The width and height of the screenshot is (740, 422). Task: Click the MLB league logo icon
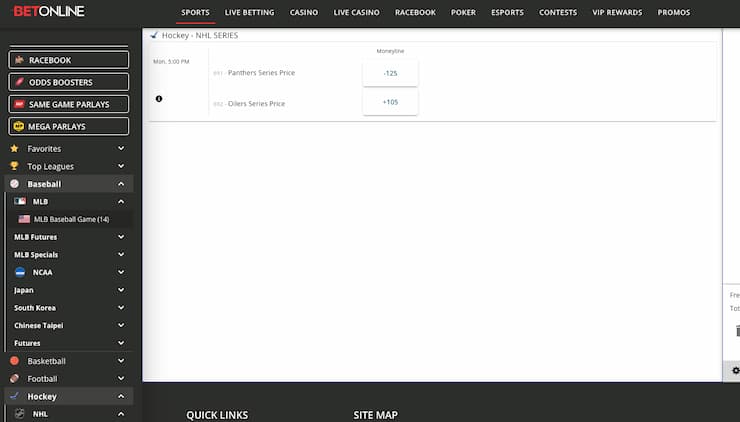point(20,201)
